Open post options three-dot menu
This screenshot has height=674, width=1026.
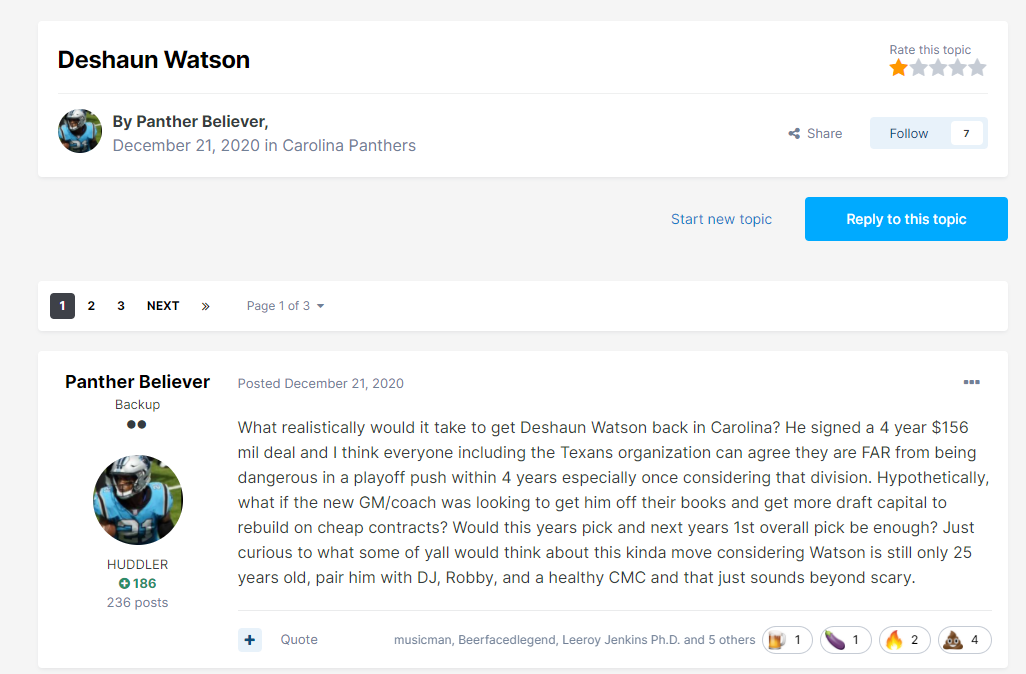[x=971, y=383]
